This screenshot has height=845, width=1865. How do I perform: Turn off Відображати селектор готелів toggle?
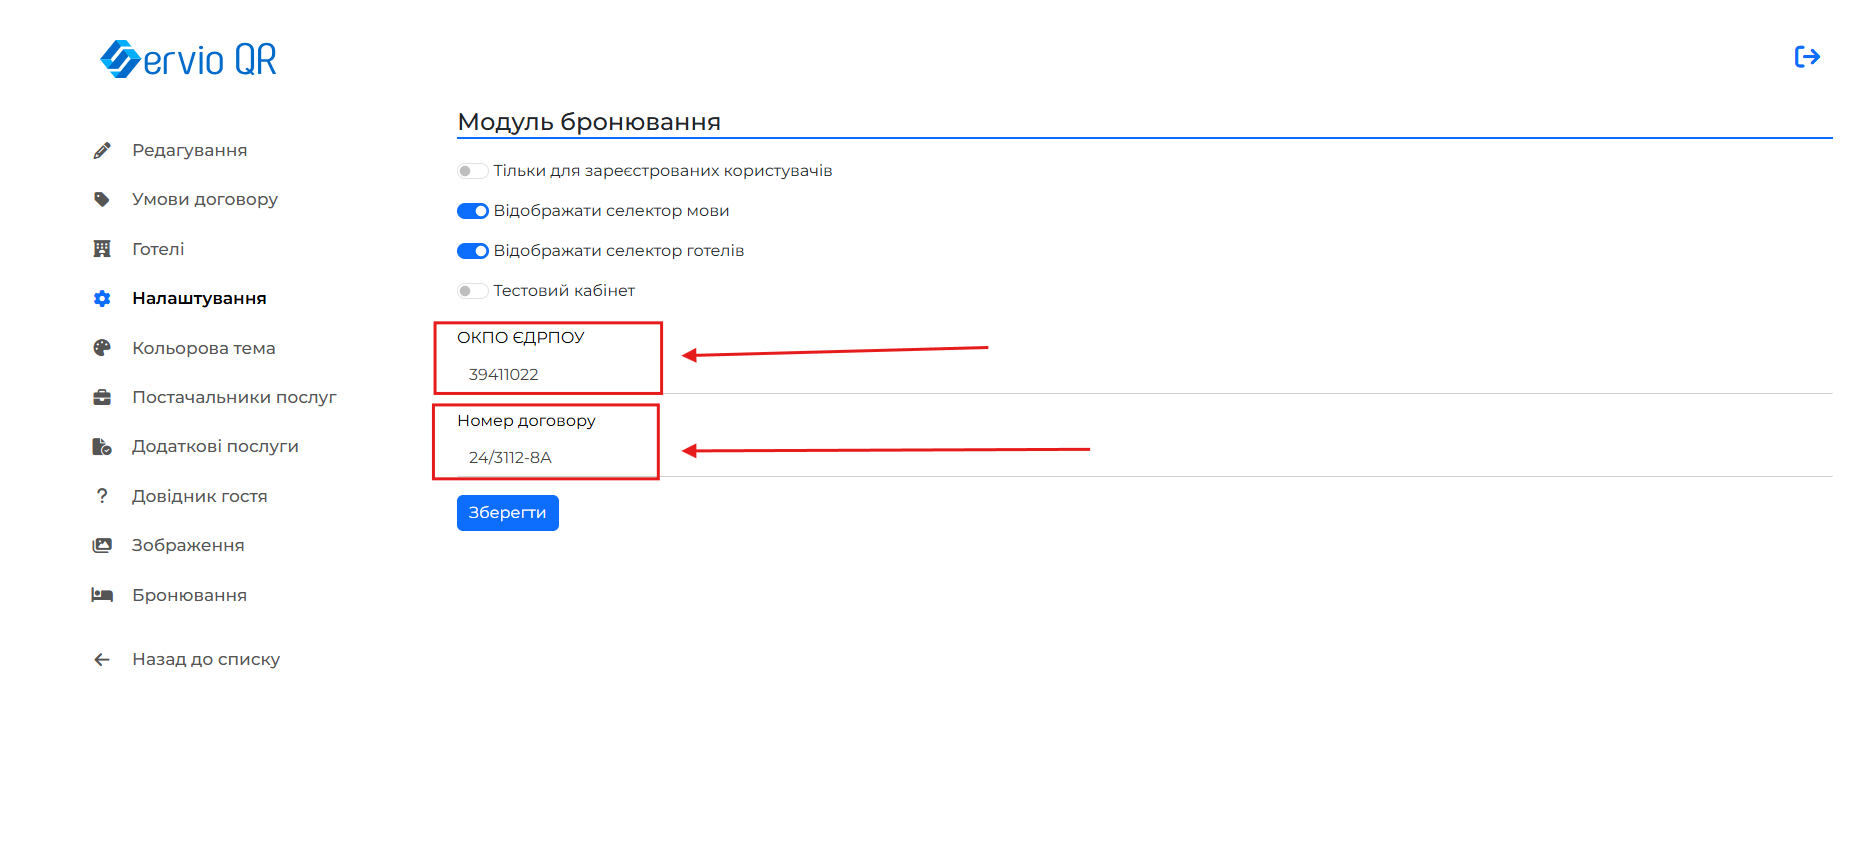(x=472, y=251)
